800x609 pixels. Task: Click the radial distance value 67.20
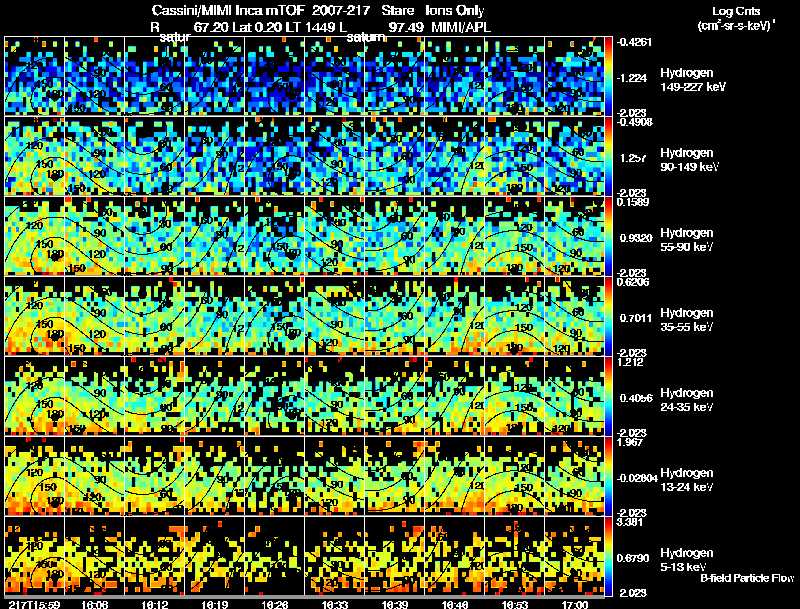pos(211,28)
